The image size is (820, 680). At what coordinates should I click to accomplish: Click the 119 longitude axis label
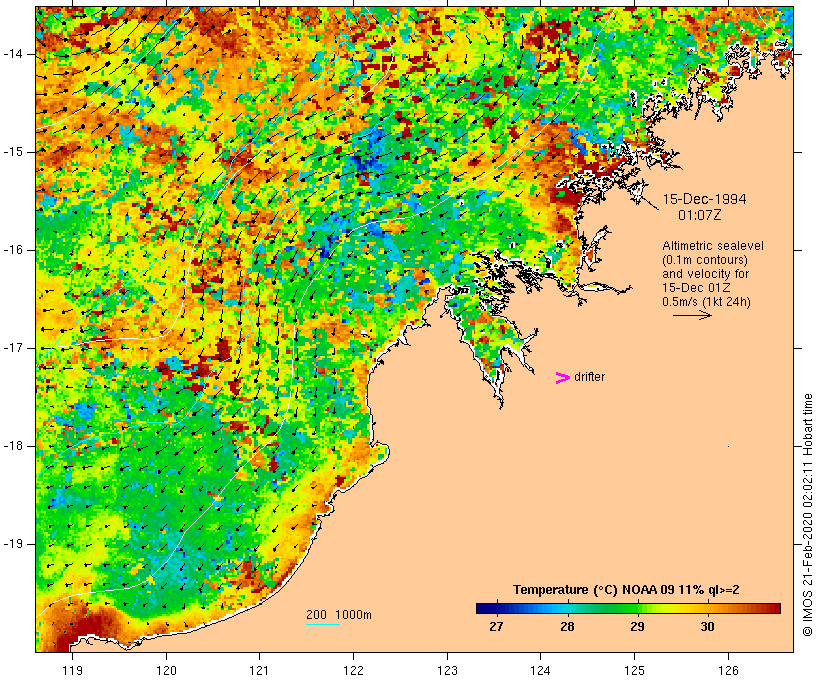click(x=72, y=670)
